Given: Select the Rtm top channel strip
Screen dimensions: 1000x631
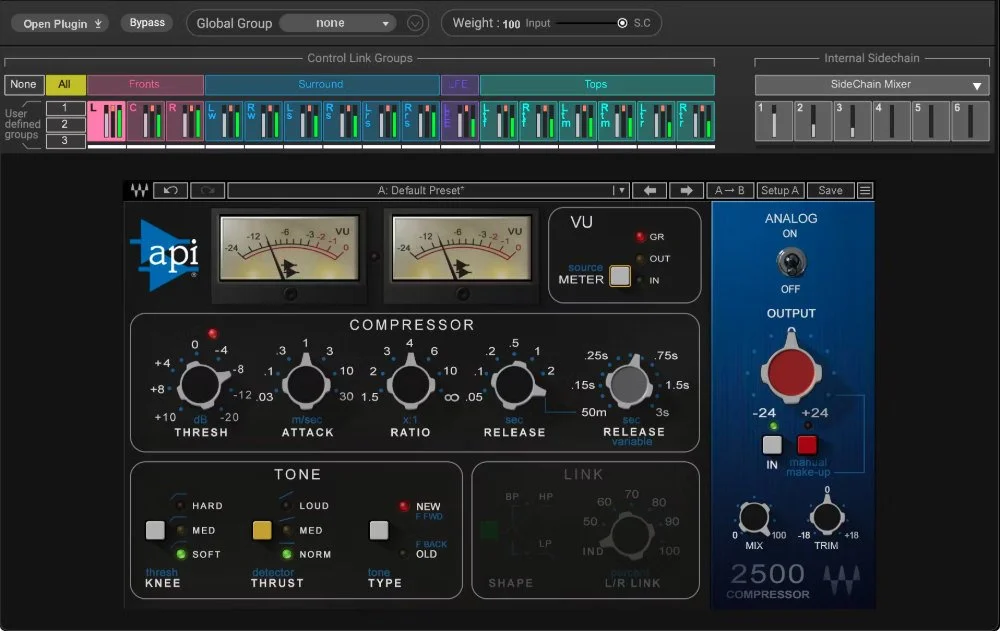Looking at the screenshot, I should pyautogui.click(x=617, y=121).
